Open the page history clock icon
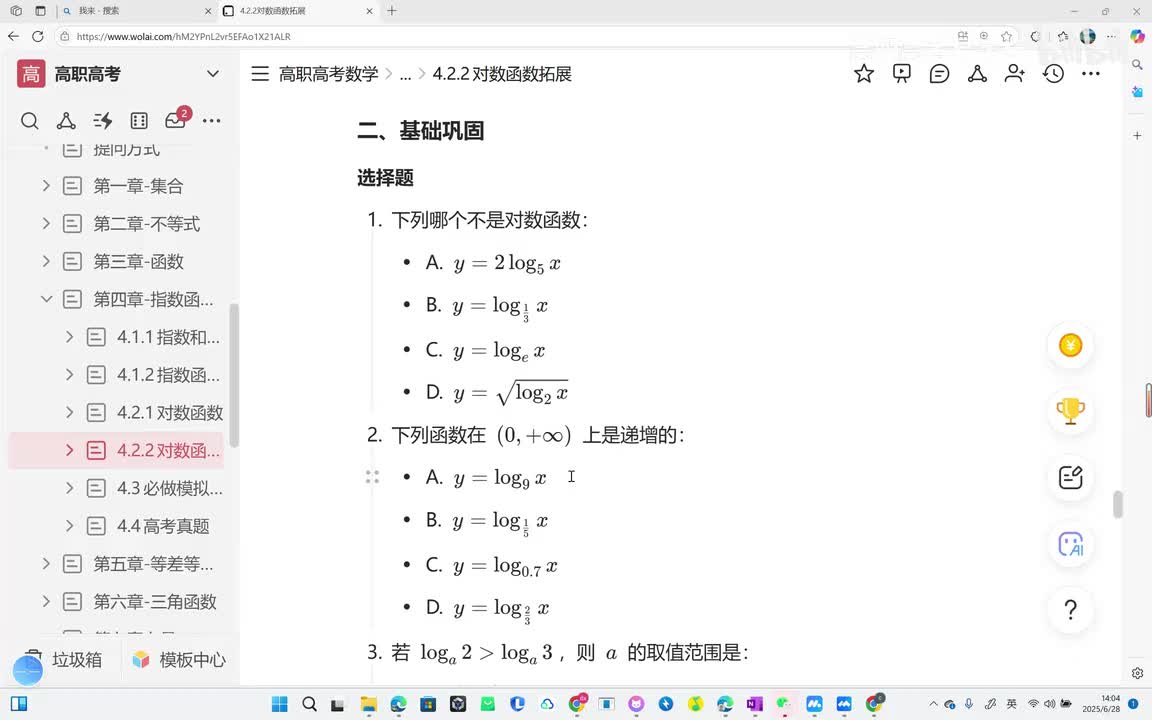This screenshot has height=720, width=1152. [1054, 73]
